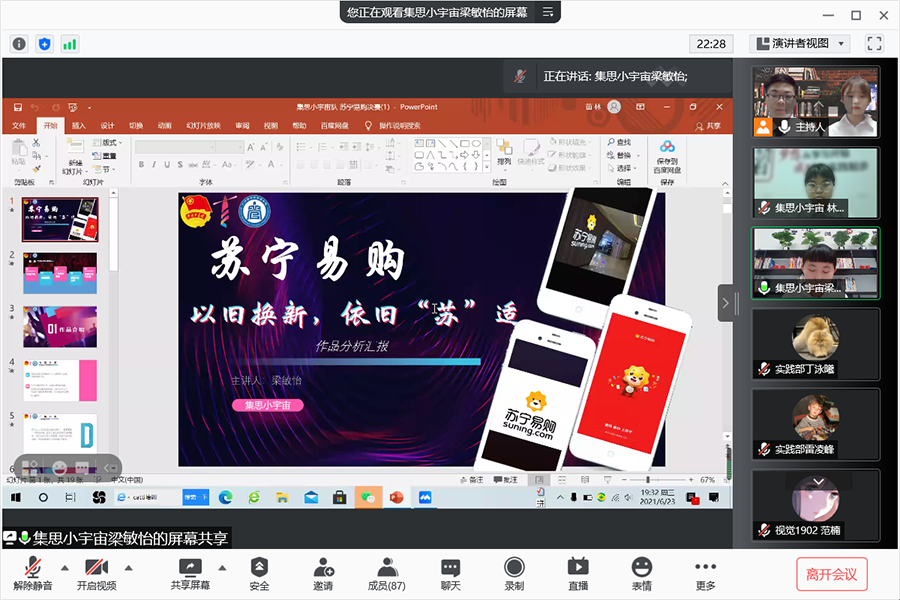Collapse the participant video side panel
Screen dimensions: 900x600
pyautogui.click(x=725, y=303)
